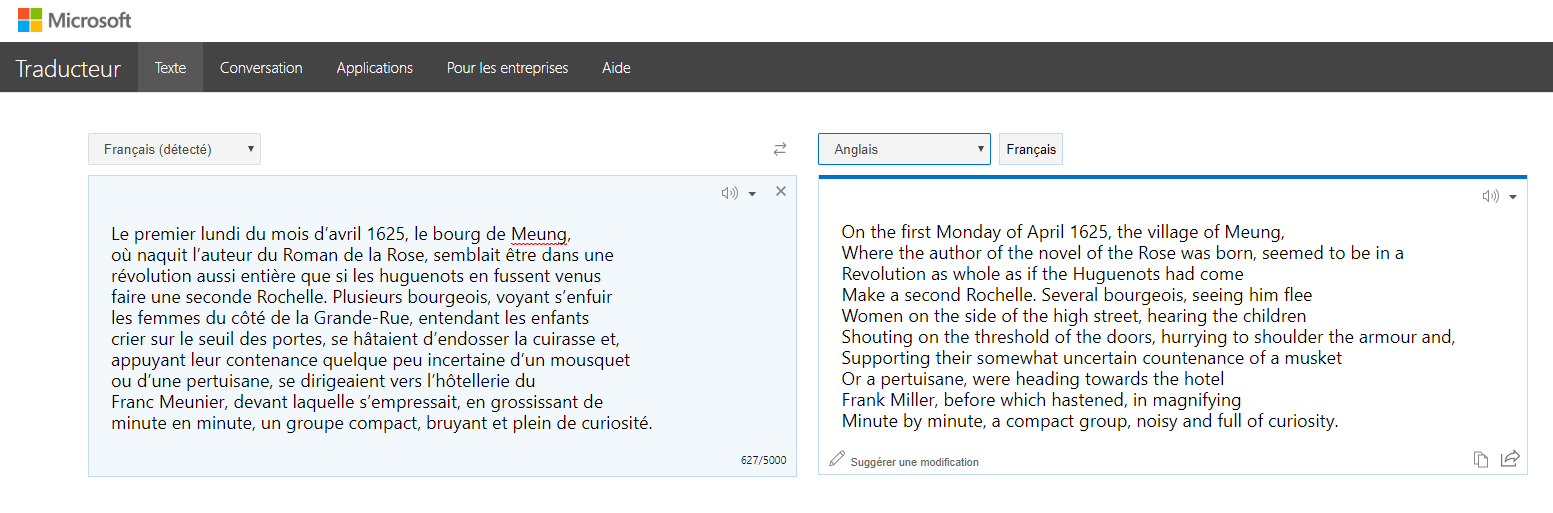Listen to the French source text
Image resolution: width=1553 pixels, height=513 pixels.
730,193
